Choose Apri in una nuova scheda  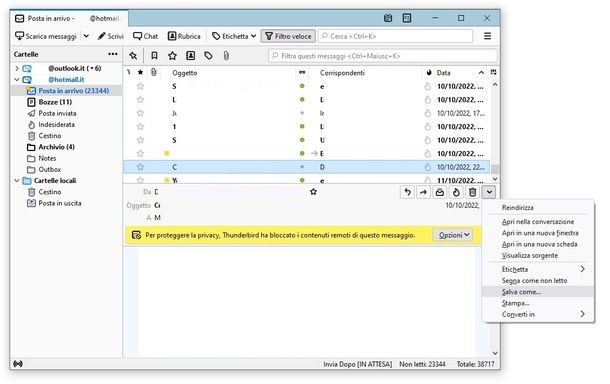click(x=538, y=244)
